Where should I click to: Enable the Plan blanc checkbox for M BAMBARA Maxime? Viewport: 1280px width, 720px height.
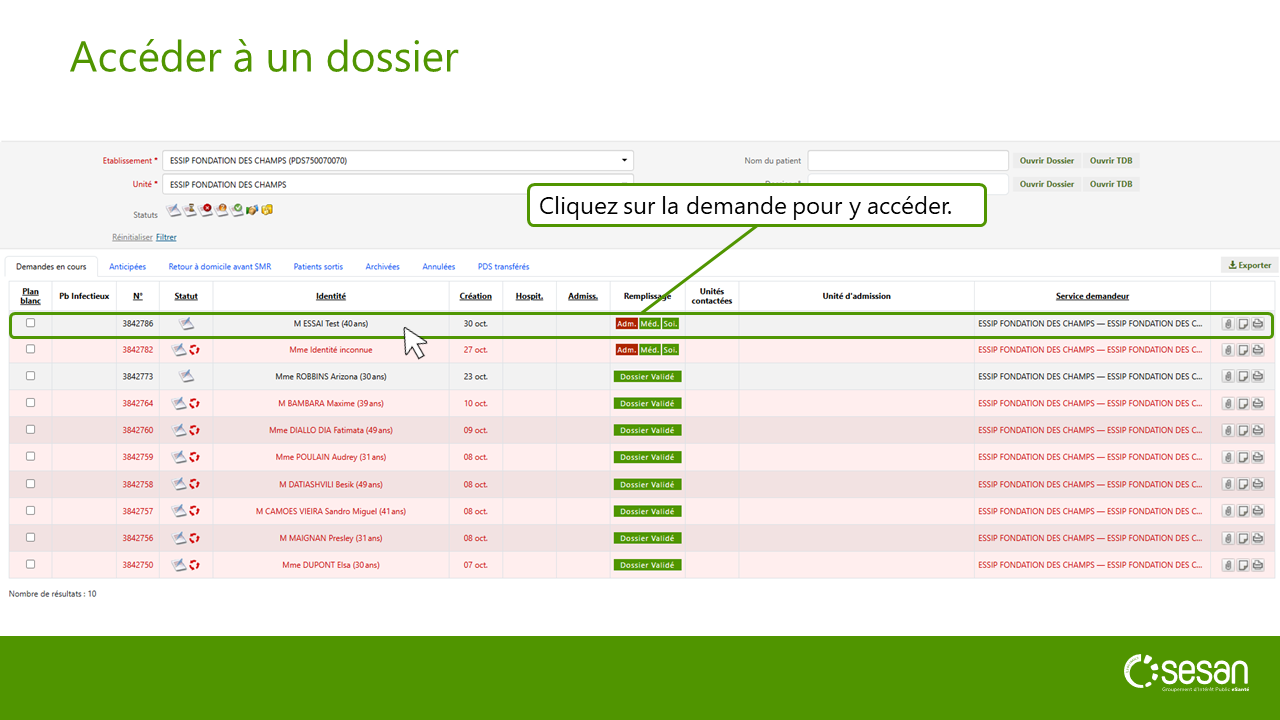coord(30,403)
